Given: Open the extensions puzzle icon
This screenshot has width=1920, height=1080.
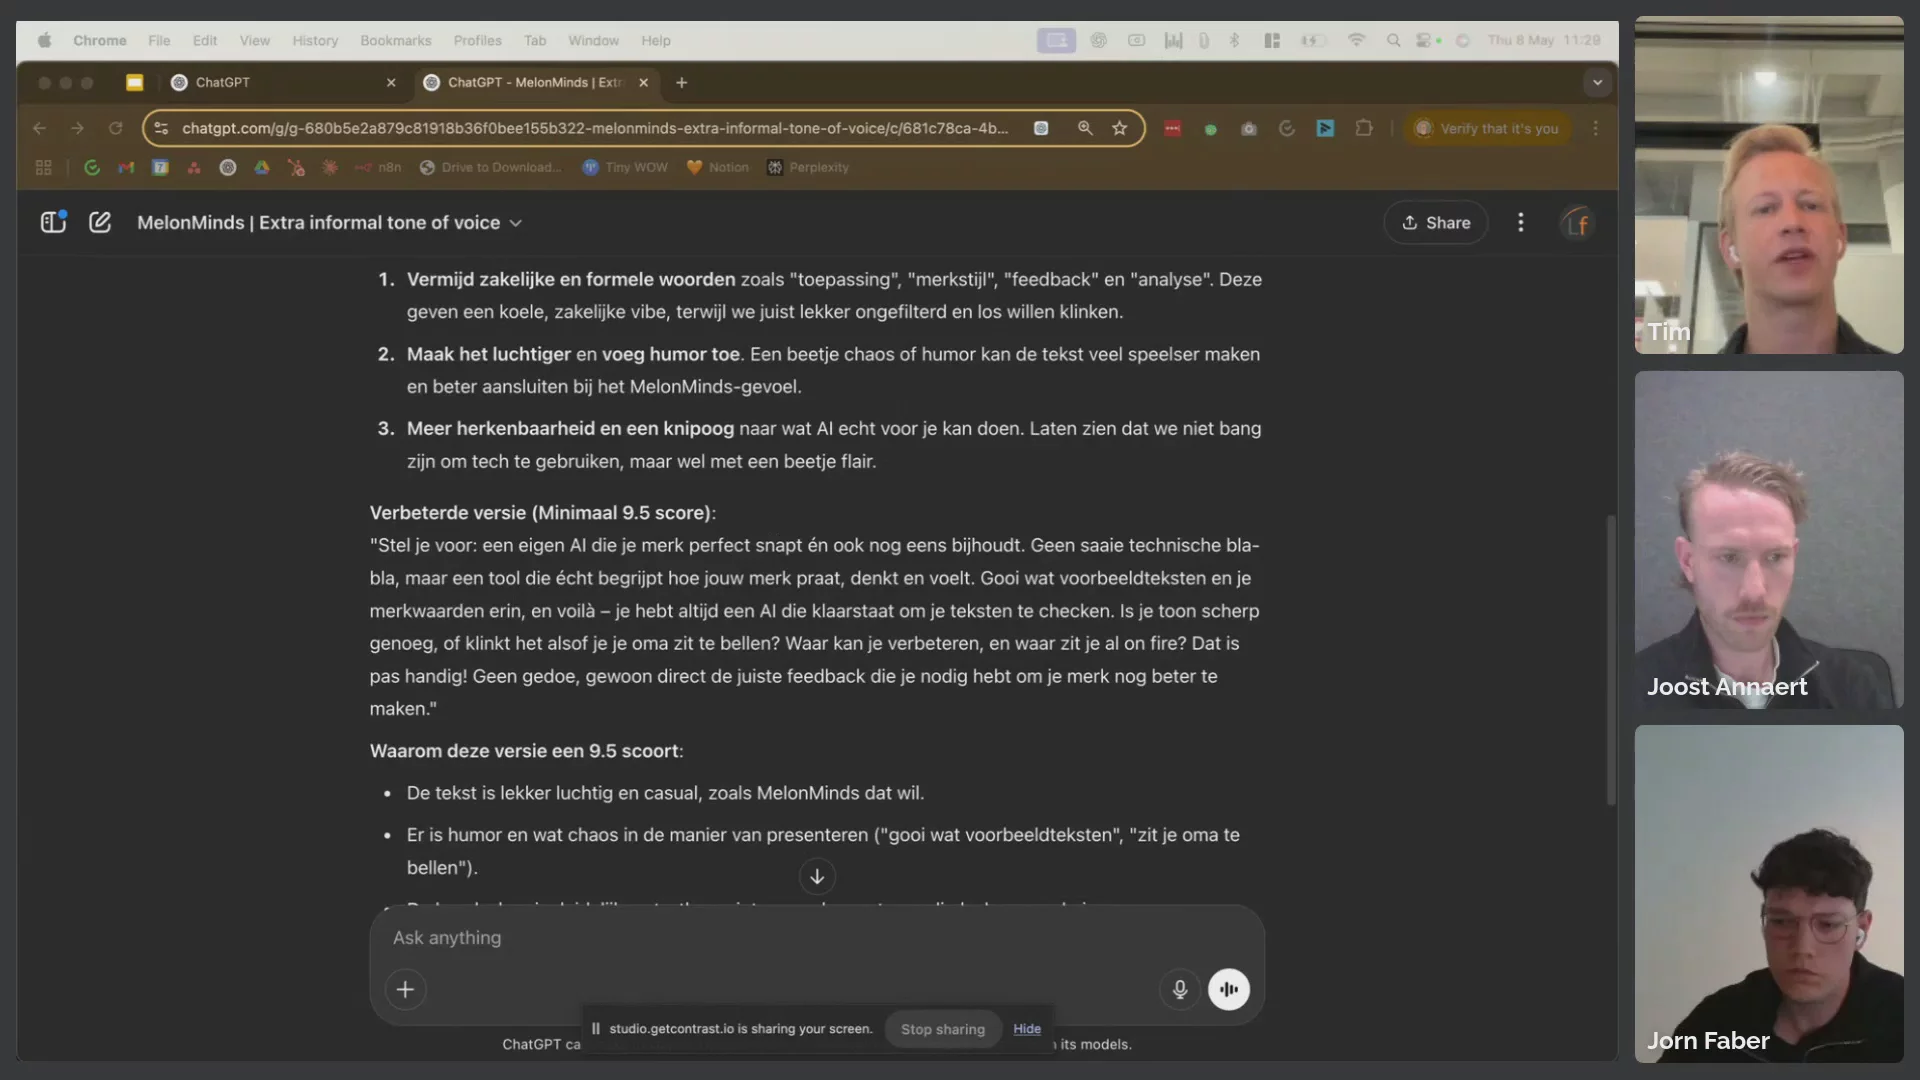Looking at the screenshot, I should pos(1363,128).
